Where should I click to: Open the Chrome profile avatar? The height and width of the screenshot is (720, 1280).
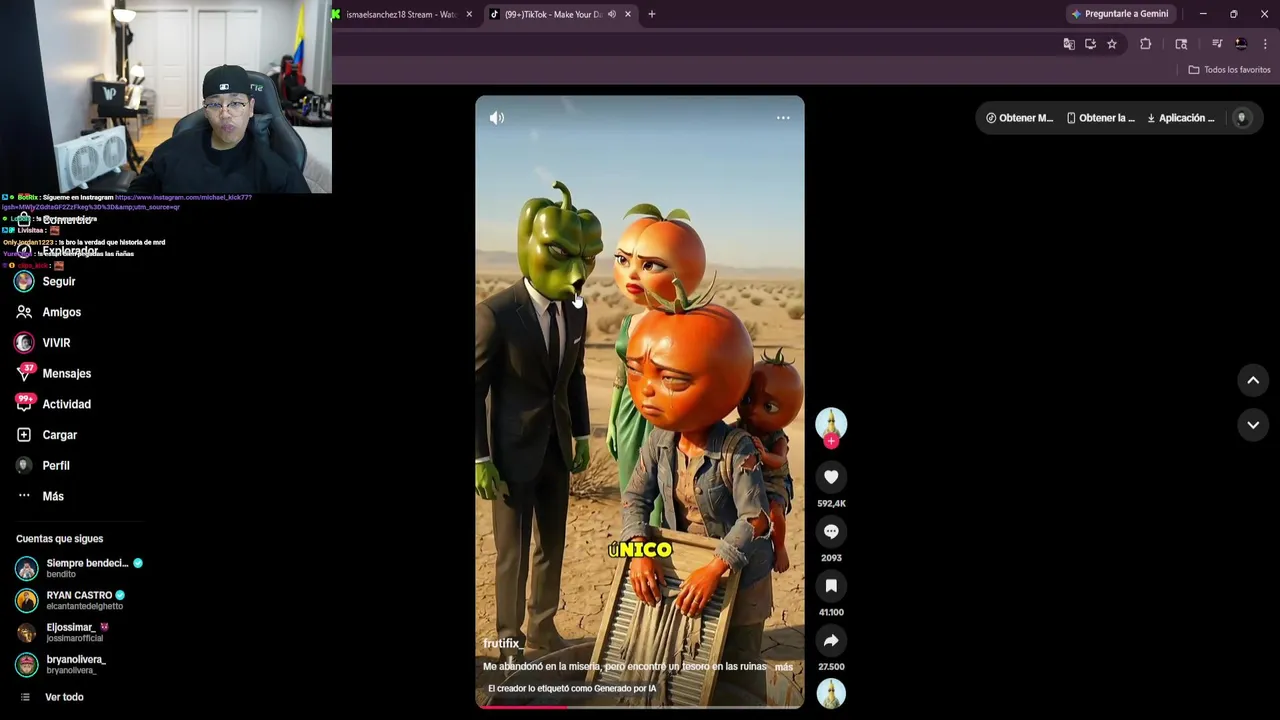pyautogui.click(x=1241, y=44)
